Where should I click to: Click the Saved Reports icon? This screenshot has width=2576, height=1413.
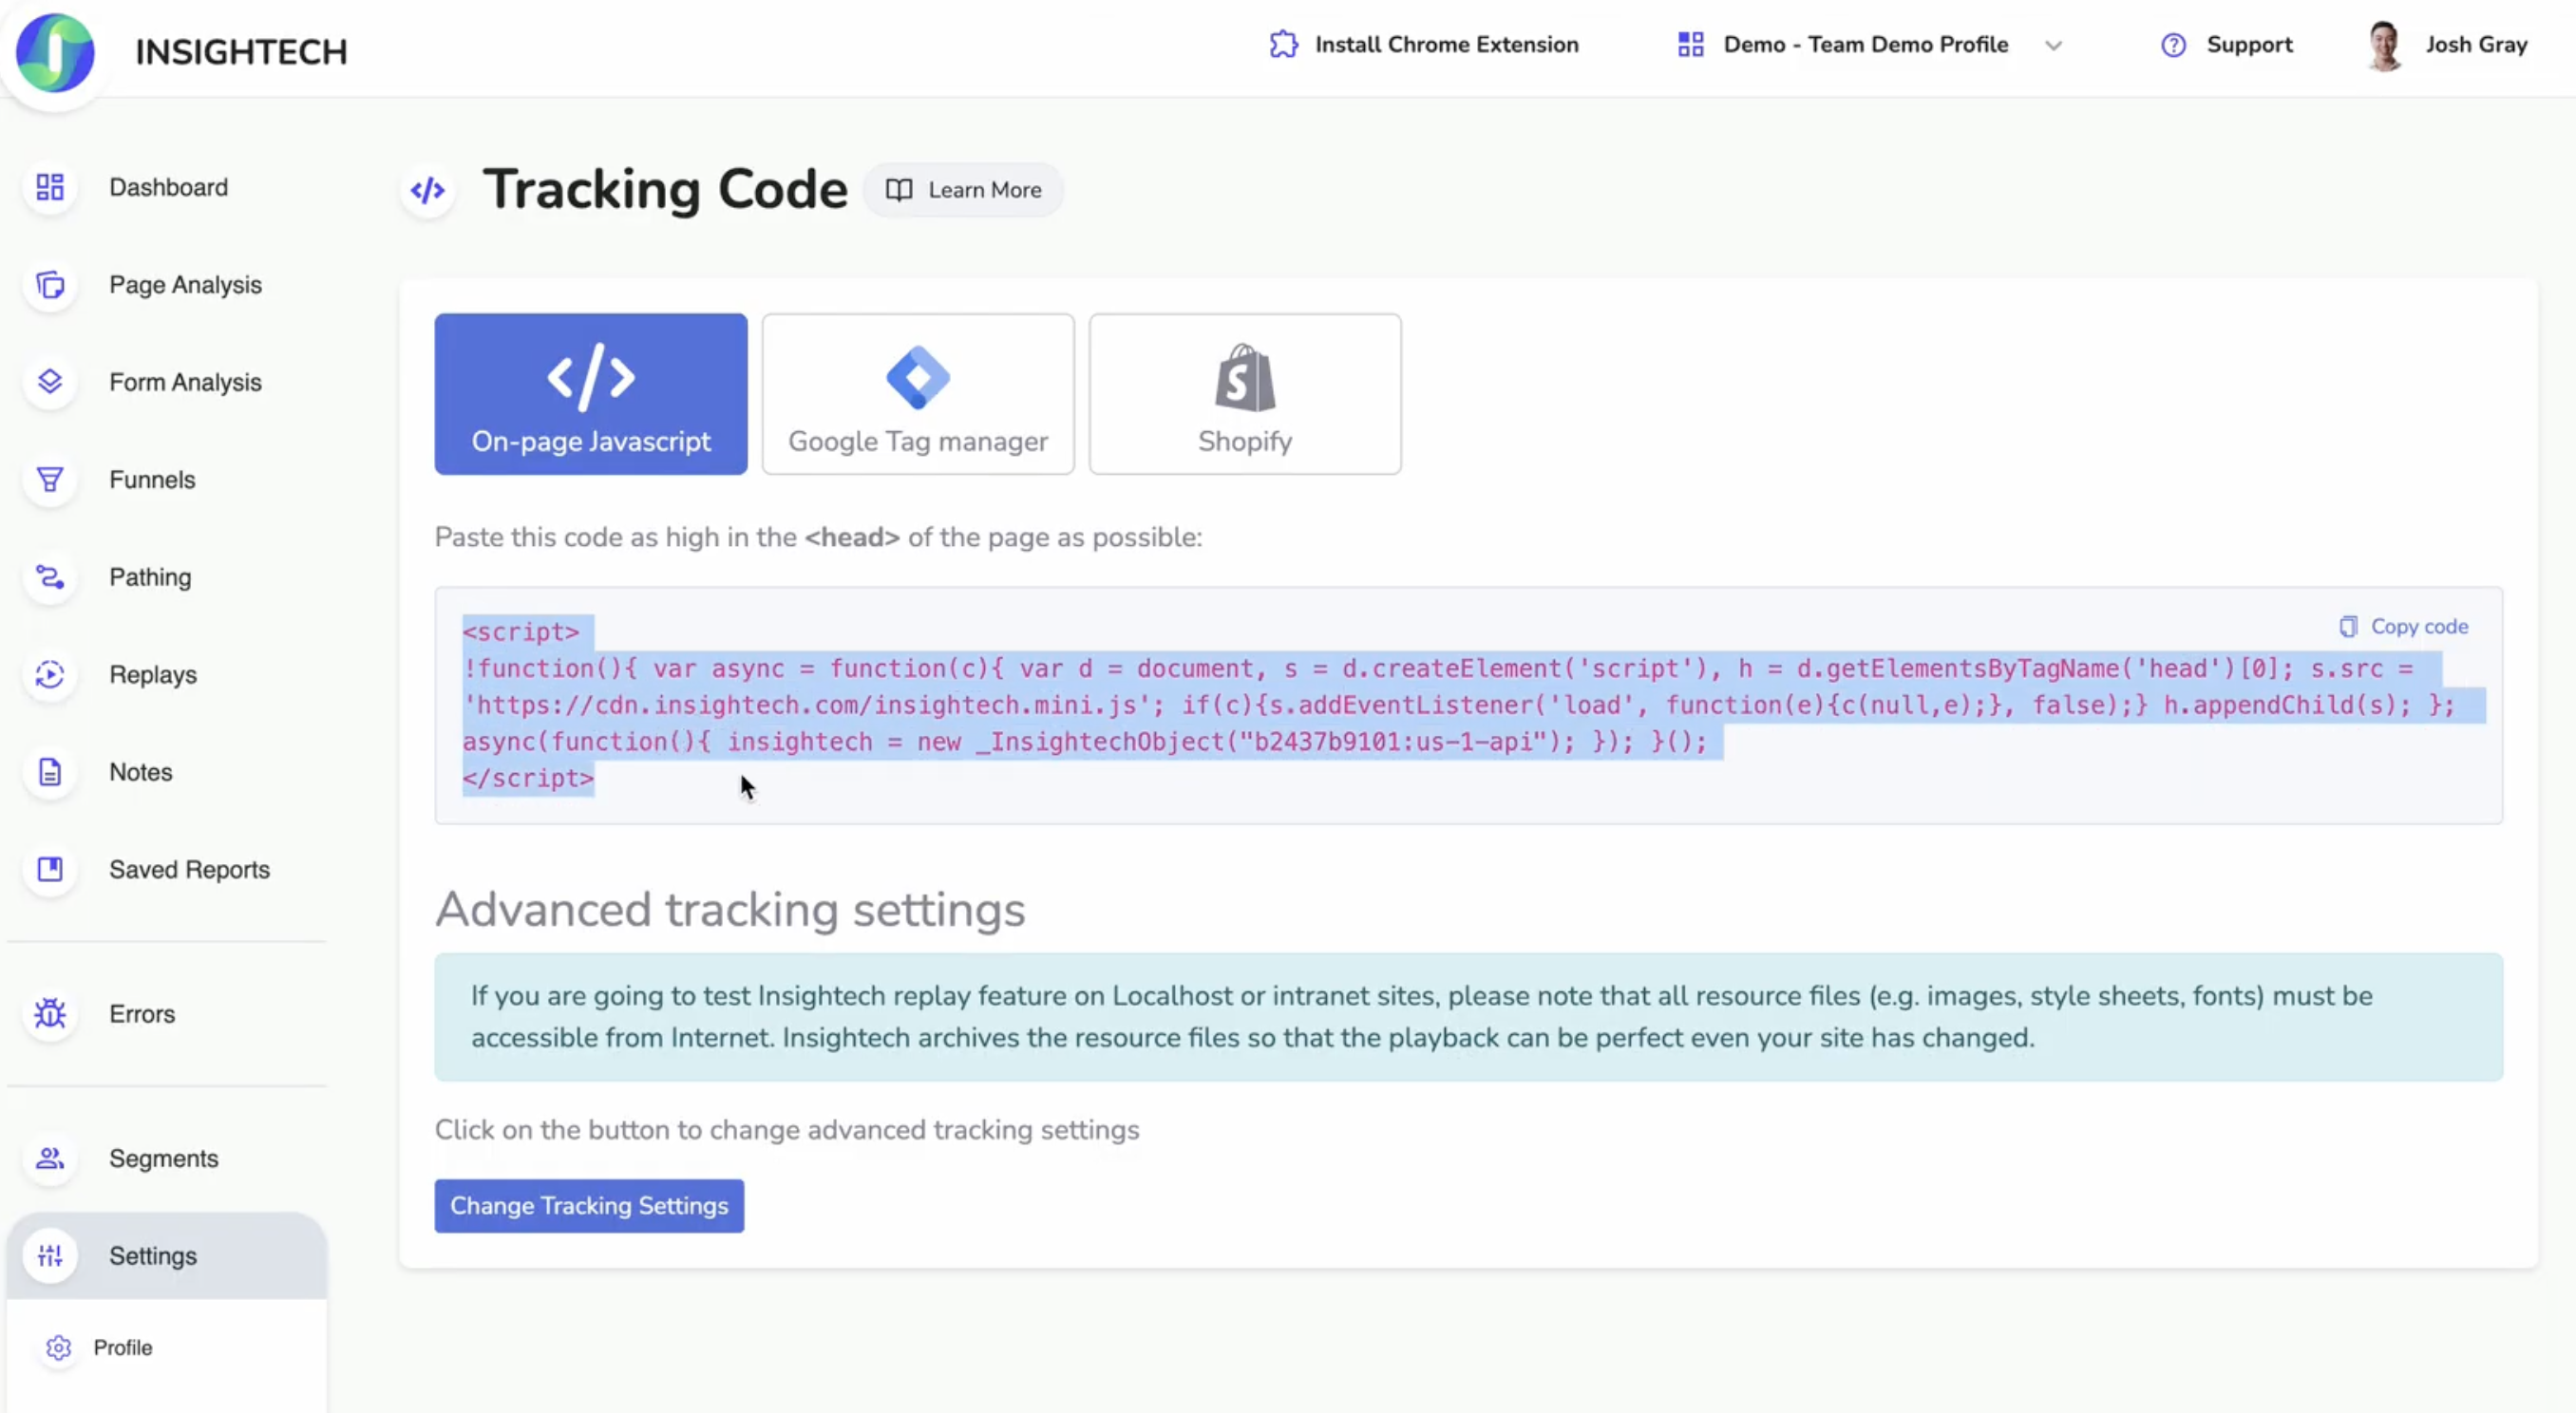[x=50, y=869]
